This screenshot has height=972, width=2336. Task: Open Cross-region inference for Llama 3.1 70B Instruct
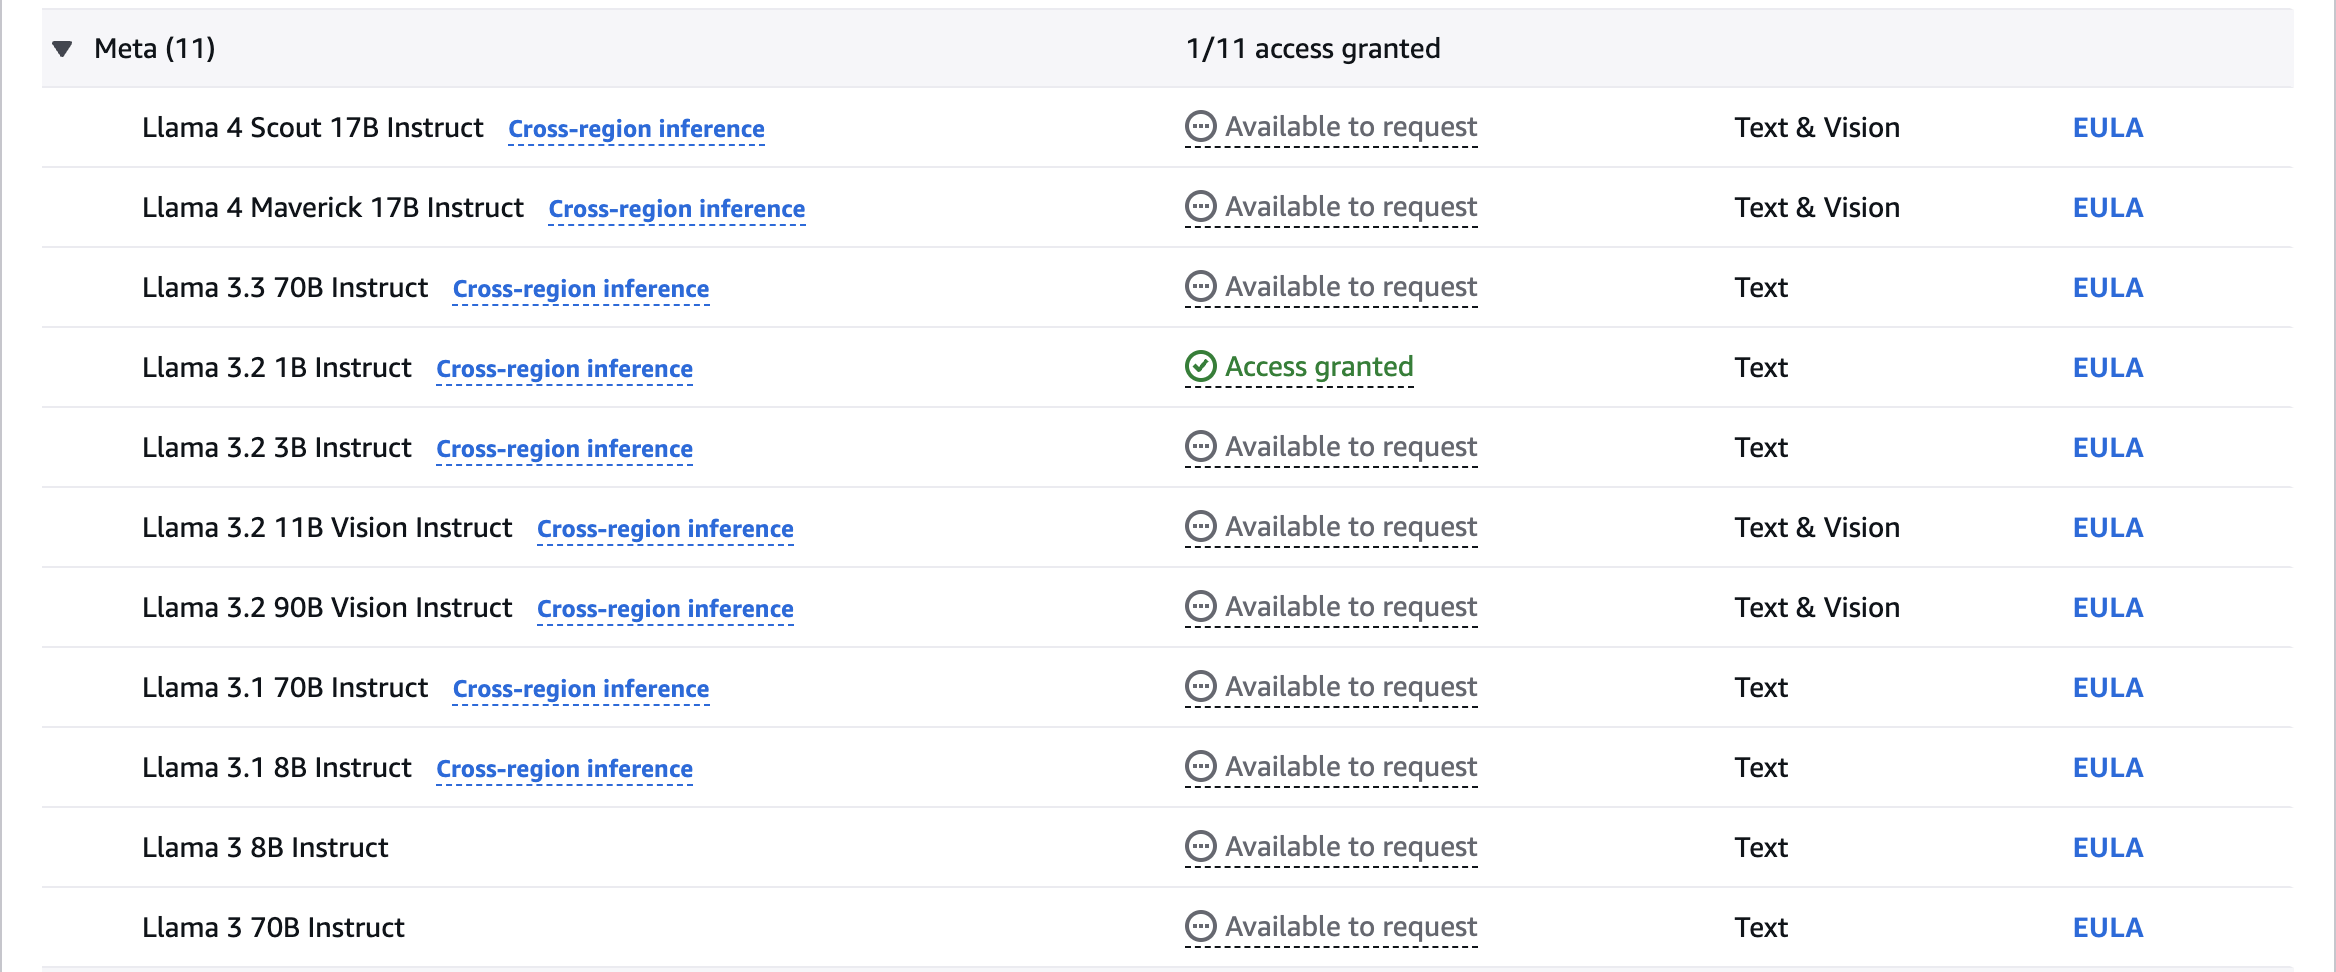(x=581, y=689)
